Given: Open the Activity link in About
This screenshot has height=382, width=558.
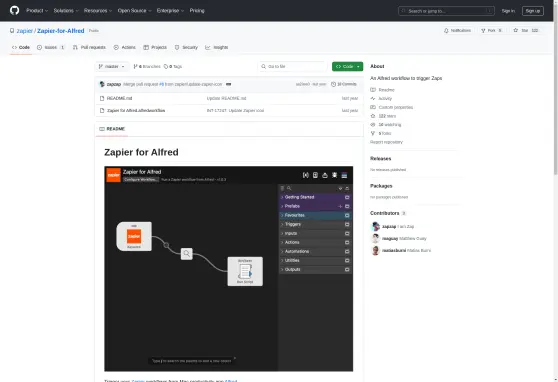Looking at the screenshot, I should coord(385,99).
